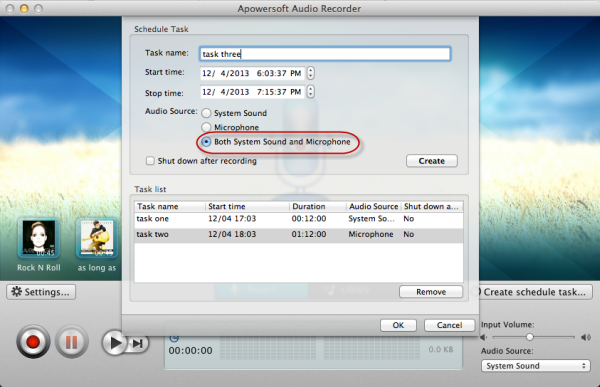Select the 'task two' row

coord(299,234)
